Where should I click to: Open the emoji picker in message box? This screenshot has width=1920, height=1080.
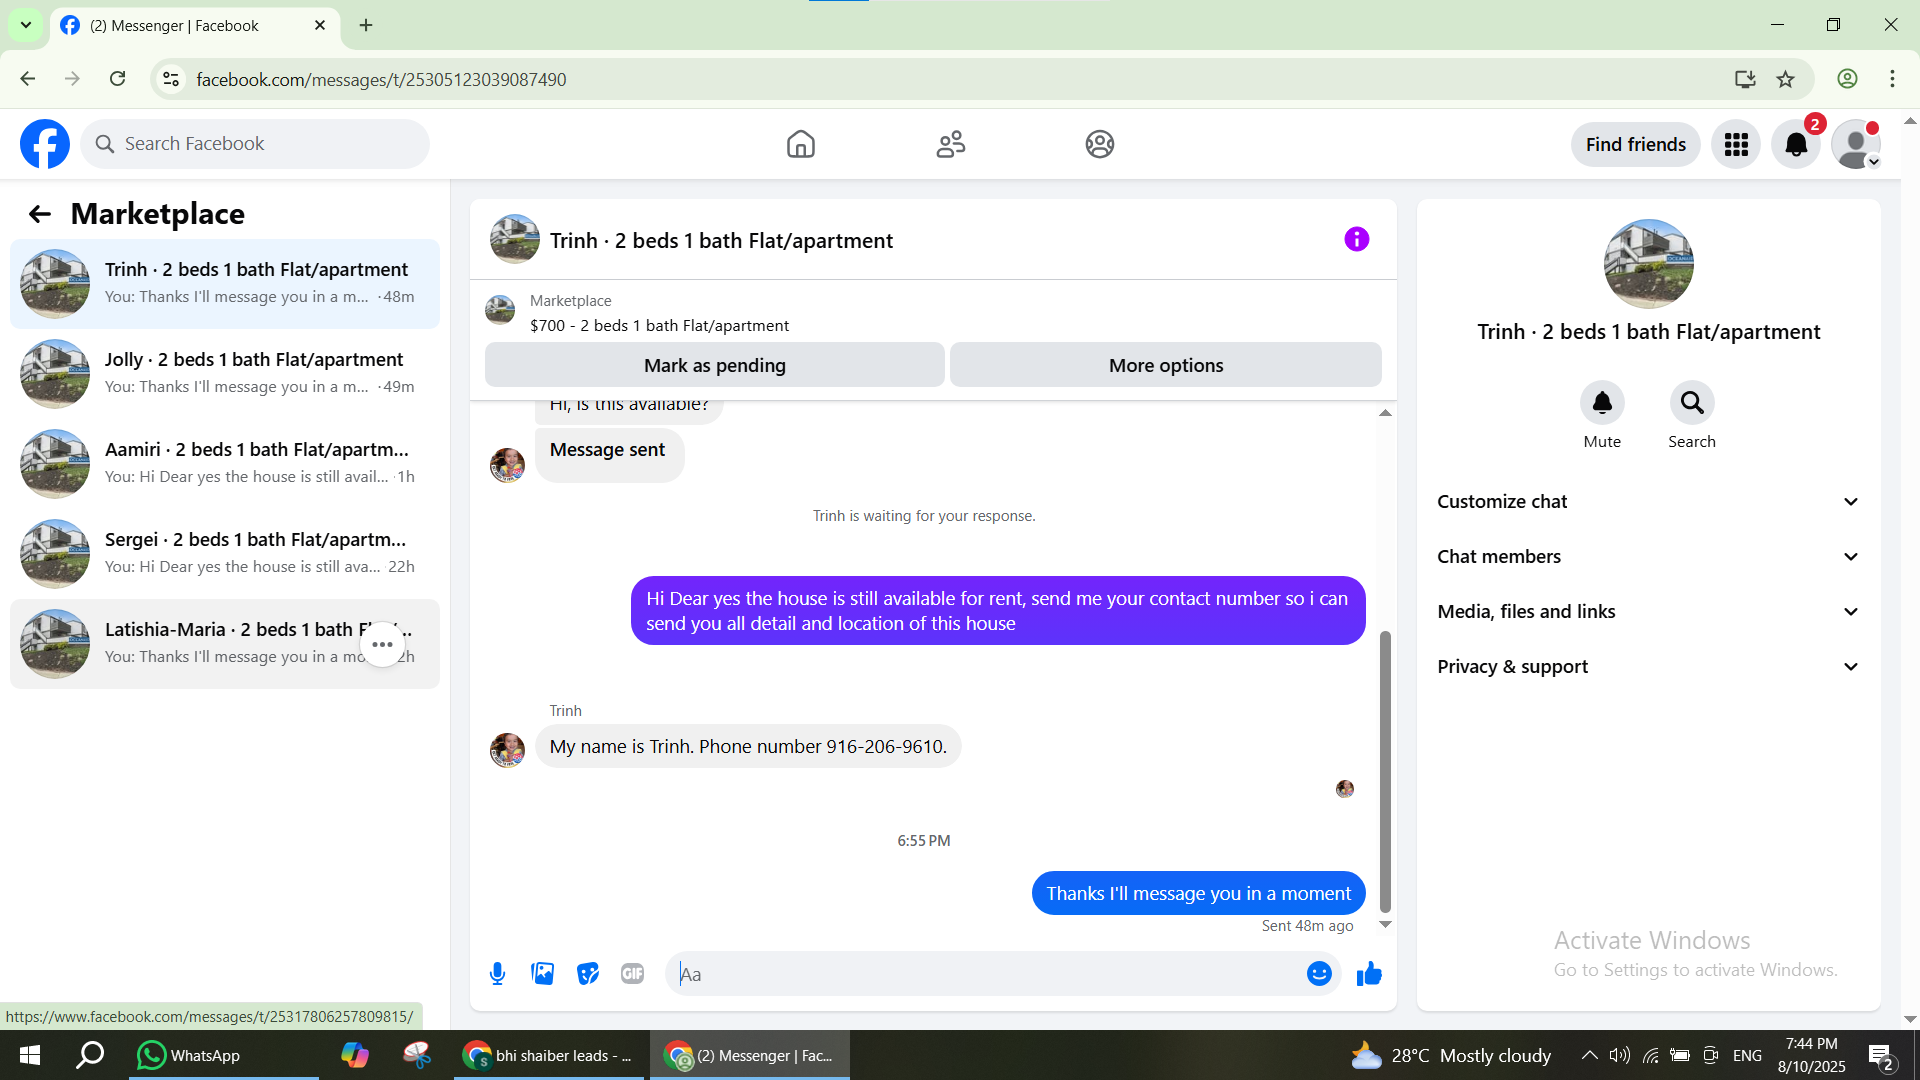point(1319,974)
